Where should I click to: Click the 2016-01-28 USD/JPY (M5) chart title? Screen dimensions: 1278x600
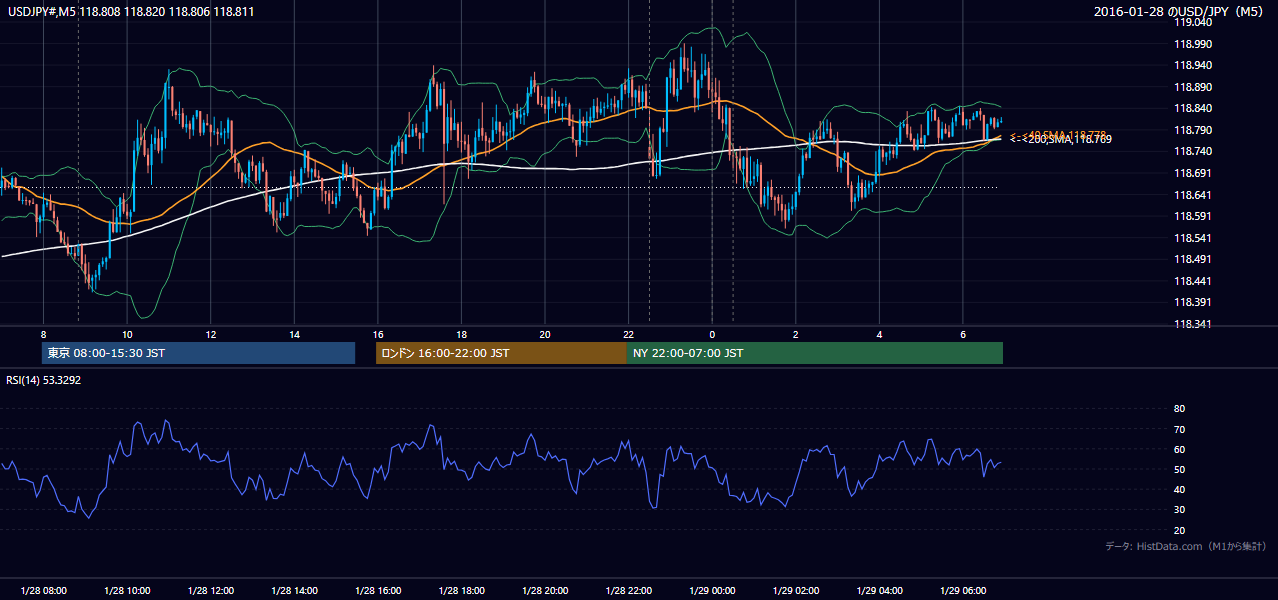pyautogui.click(x=1179, y=12)
